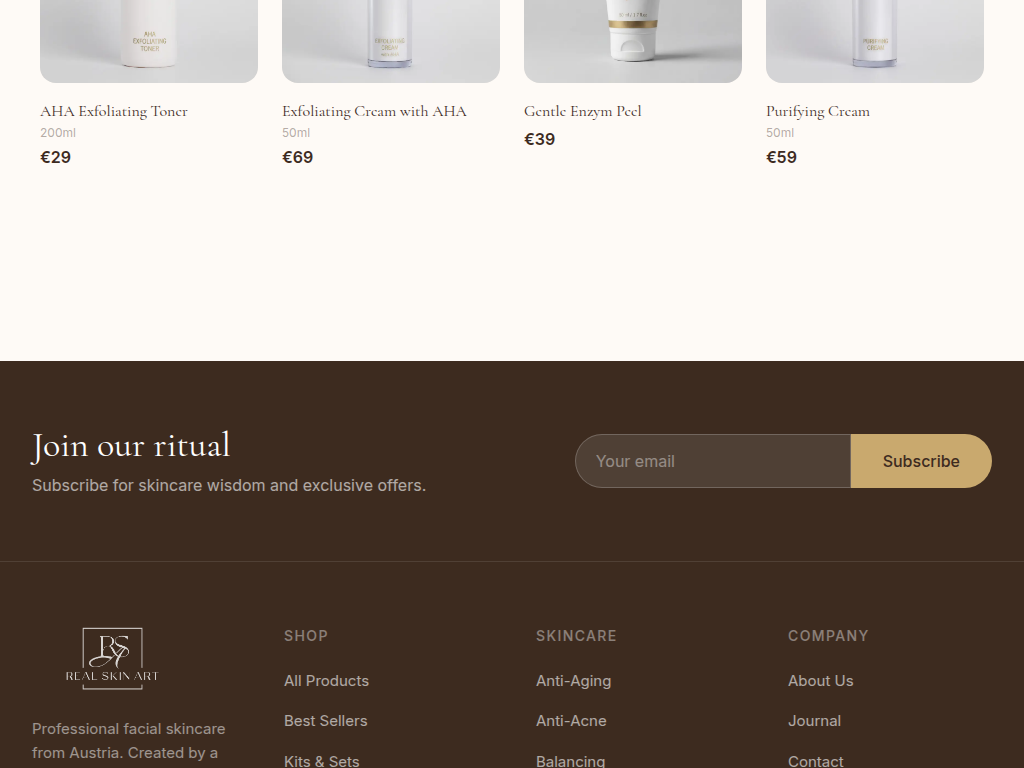
Task: Click the Real Skin Art footer logo
Action: point(112,658)
